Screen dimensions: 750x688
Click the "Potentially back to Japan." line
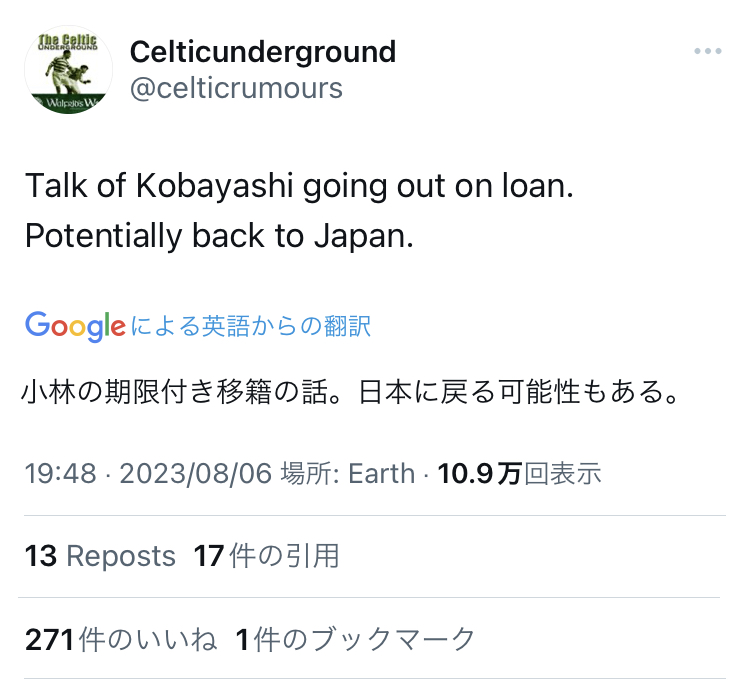point(218,237)
